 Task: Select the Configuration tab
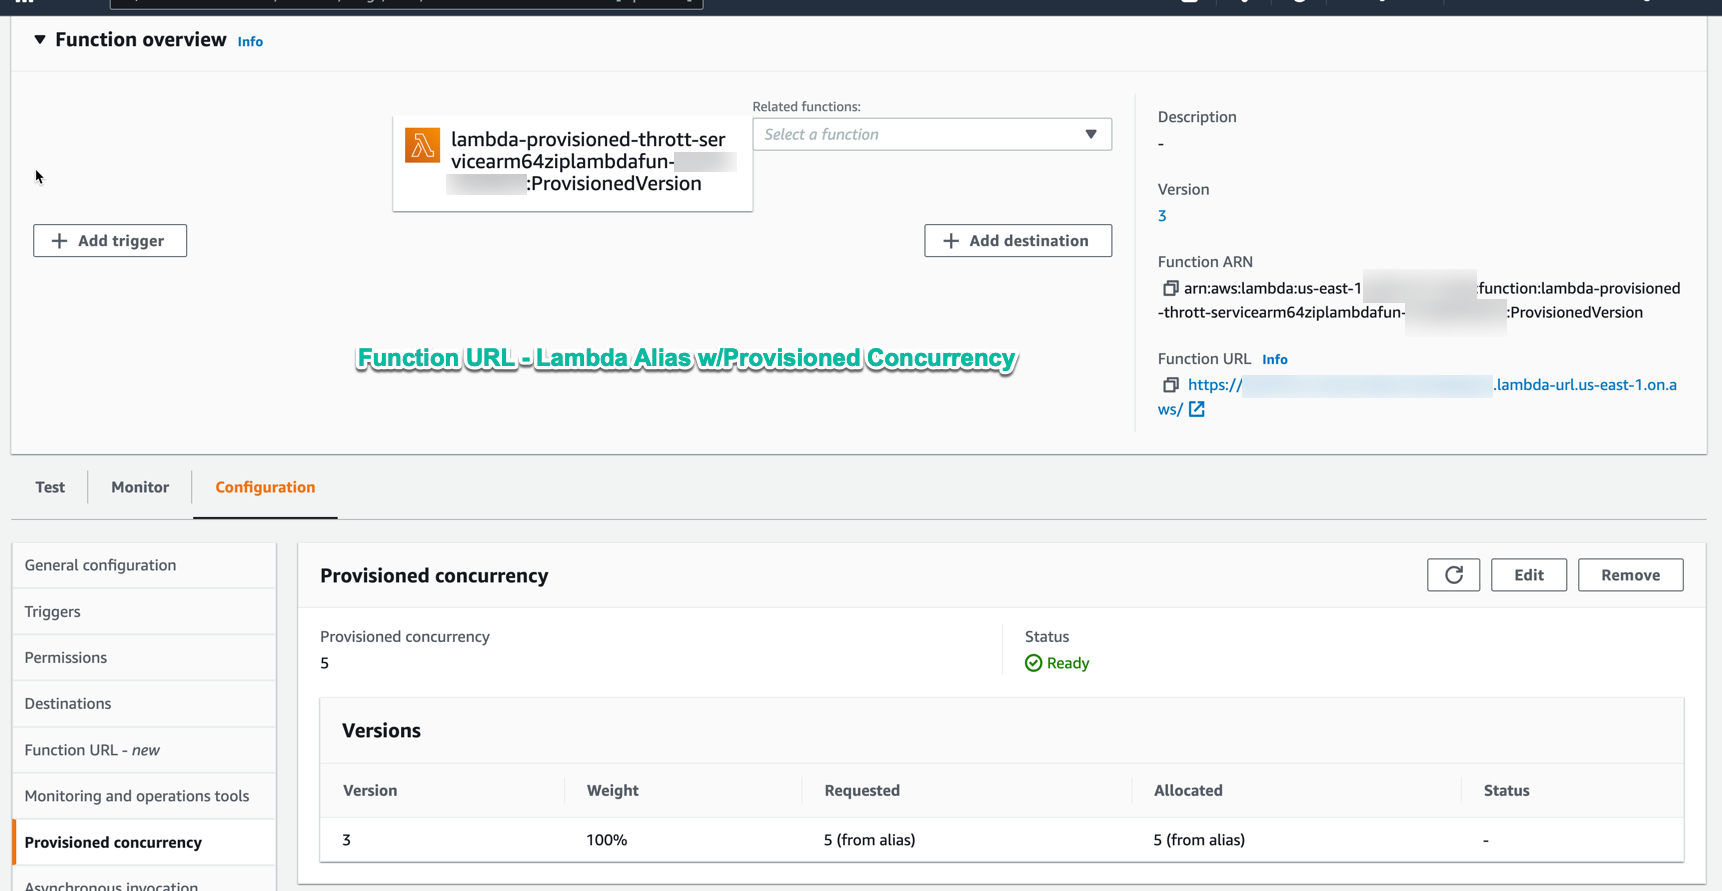coord(265,487)
